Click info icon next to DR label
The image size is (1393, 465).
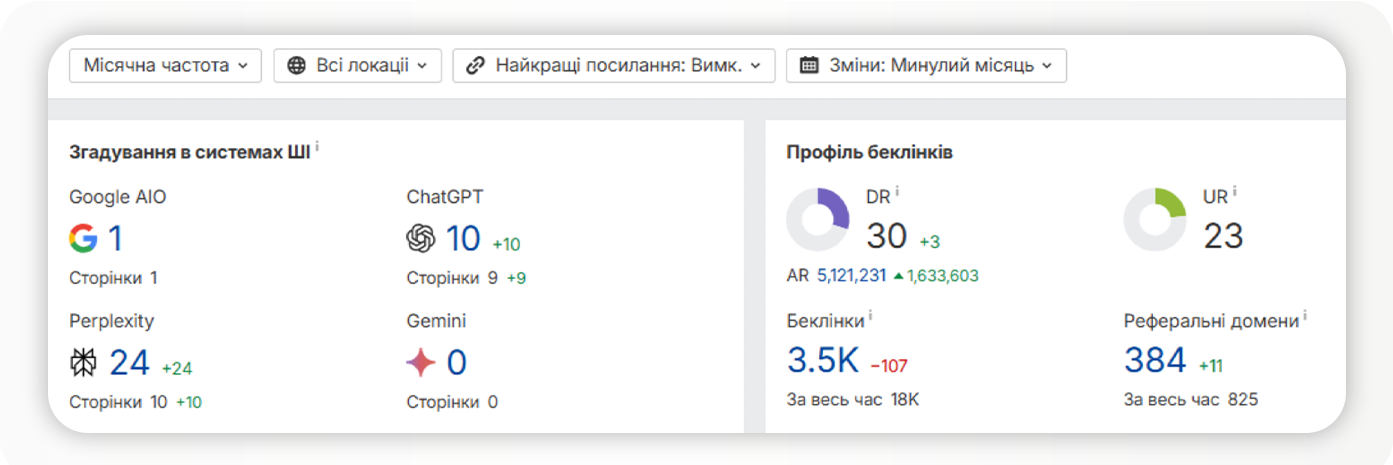click(x=897, y=191)
